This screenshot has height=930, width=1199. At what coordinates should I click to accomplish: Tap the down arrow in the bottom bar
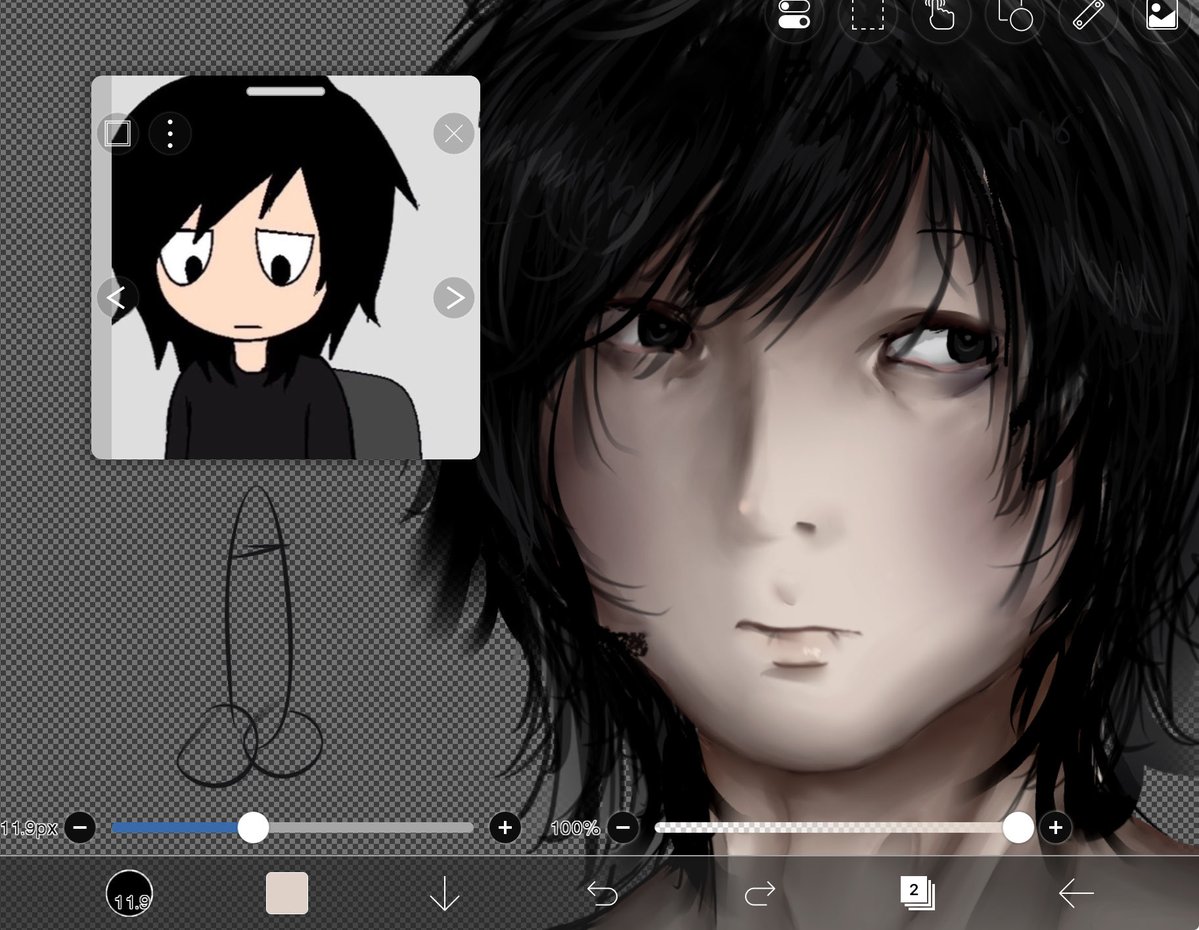[x=444, y=893]
